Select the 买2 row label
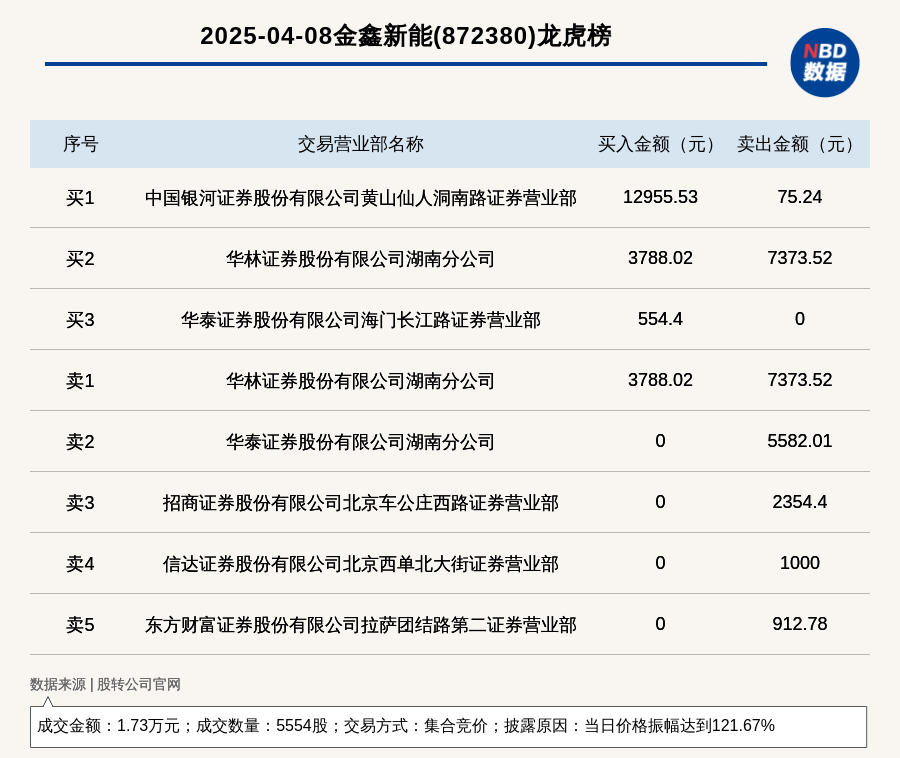This screenshot has height=758, width=900. coord(80,259)
